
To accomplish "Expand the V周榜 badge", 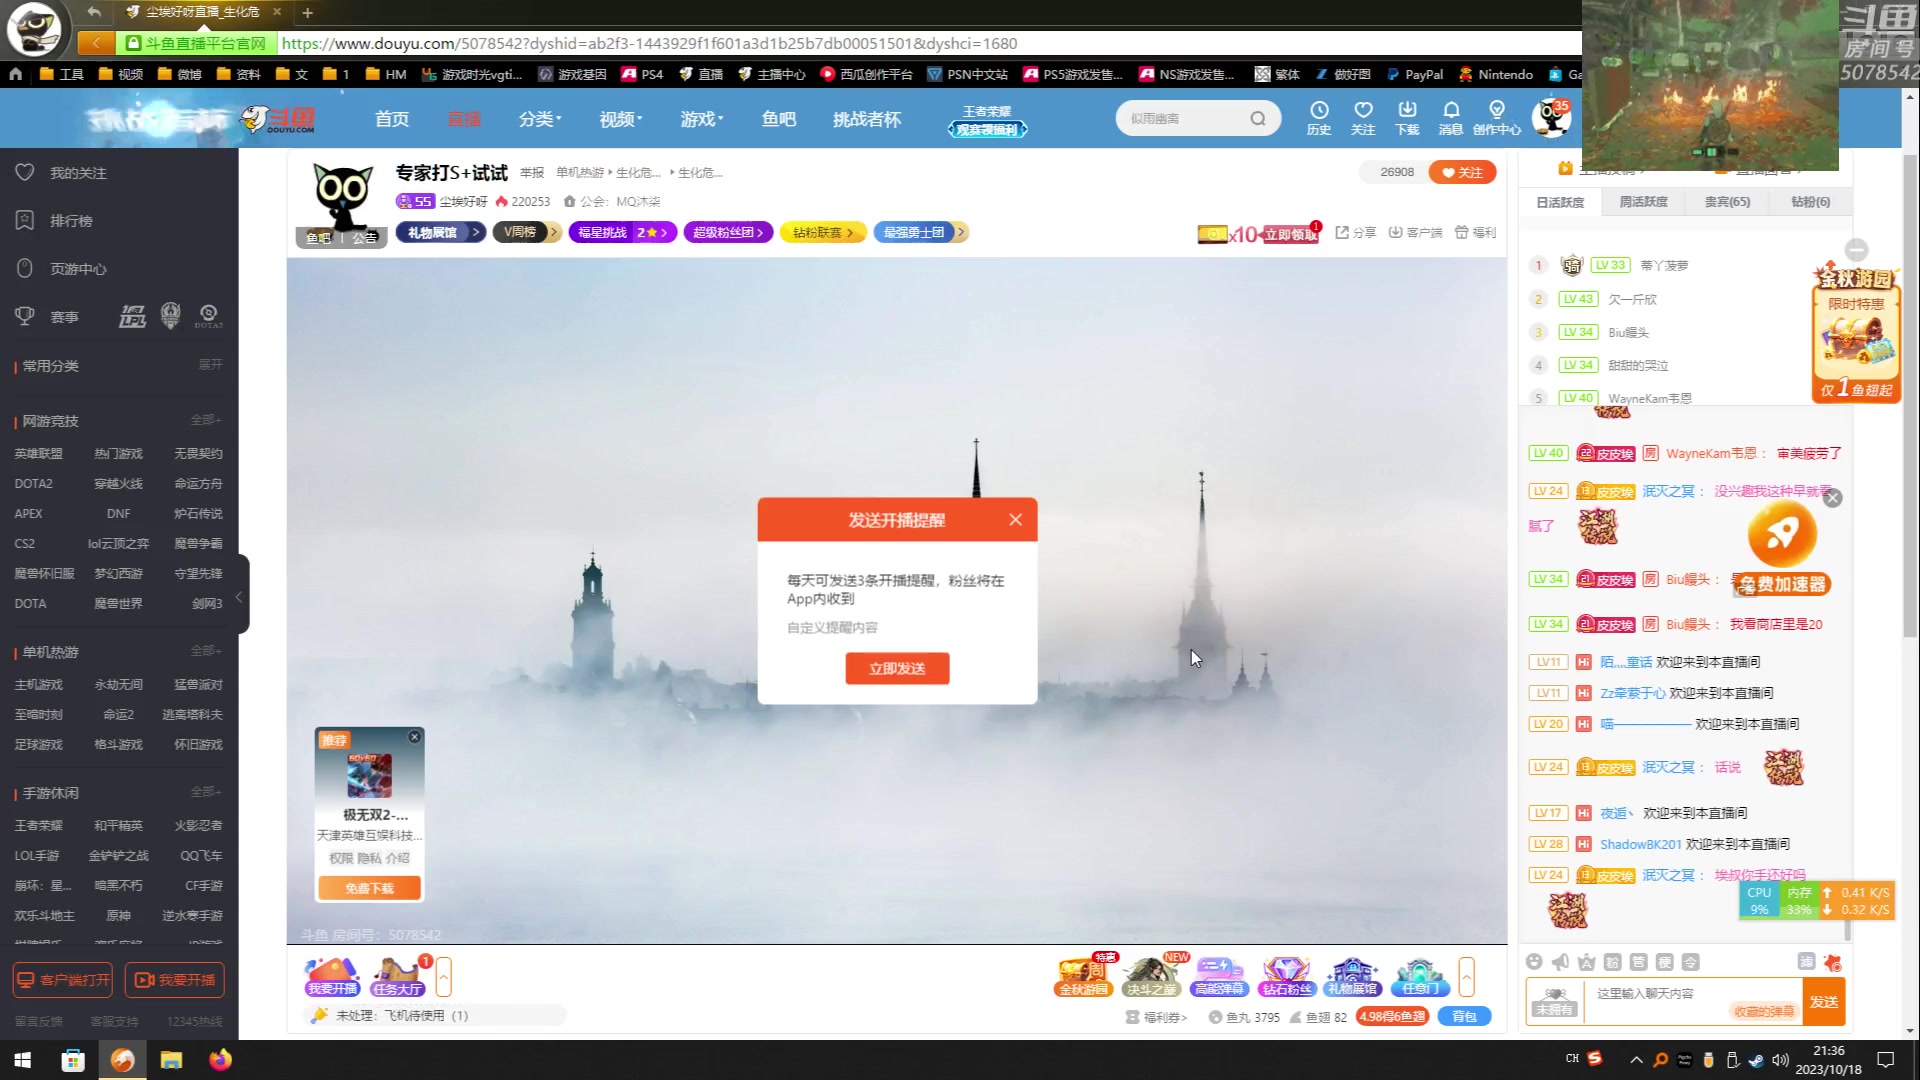I will tap(527, 232).
